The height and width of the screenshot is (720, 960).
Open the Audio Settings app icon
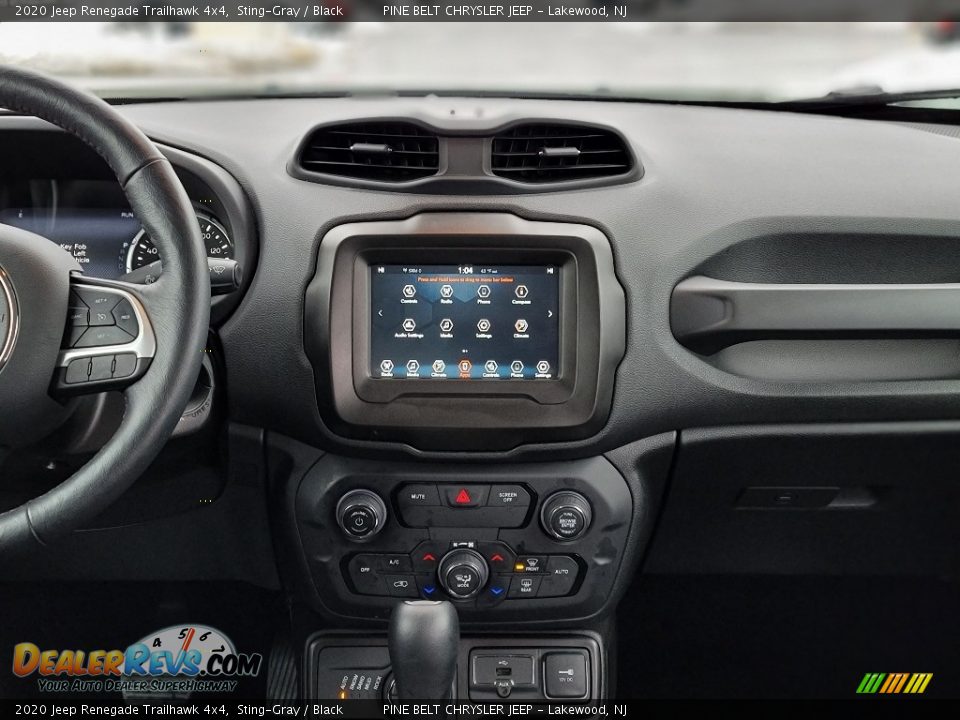[x=409, y=328]
